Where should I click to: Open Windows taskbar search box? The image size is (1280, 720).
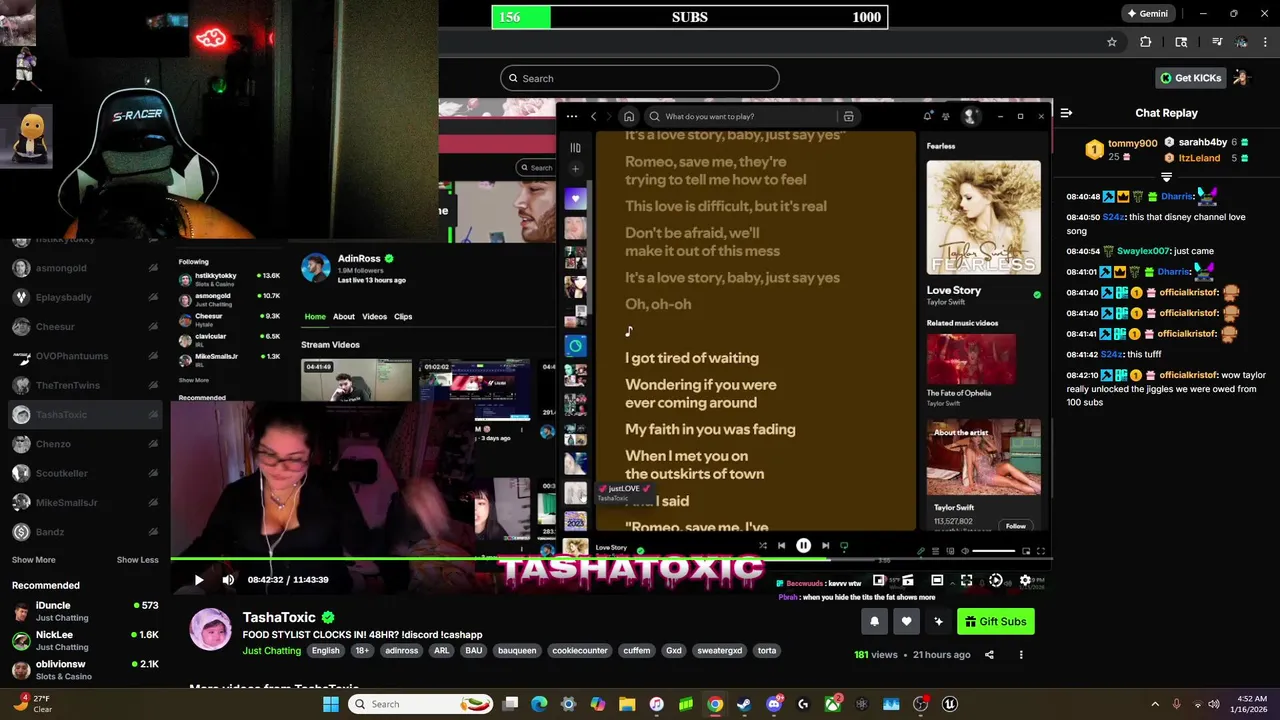pos(422,704)
